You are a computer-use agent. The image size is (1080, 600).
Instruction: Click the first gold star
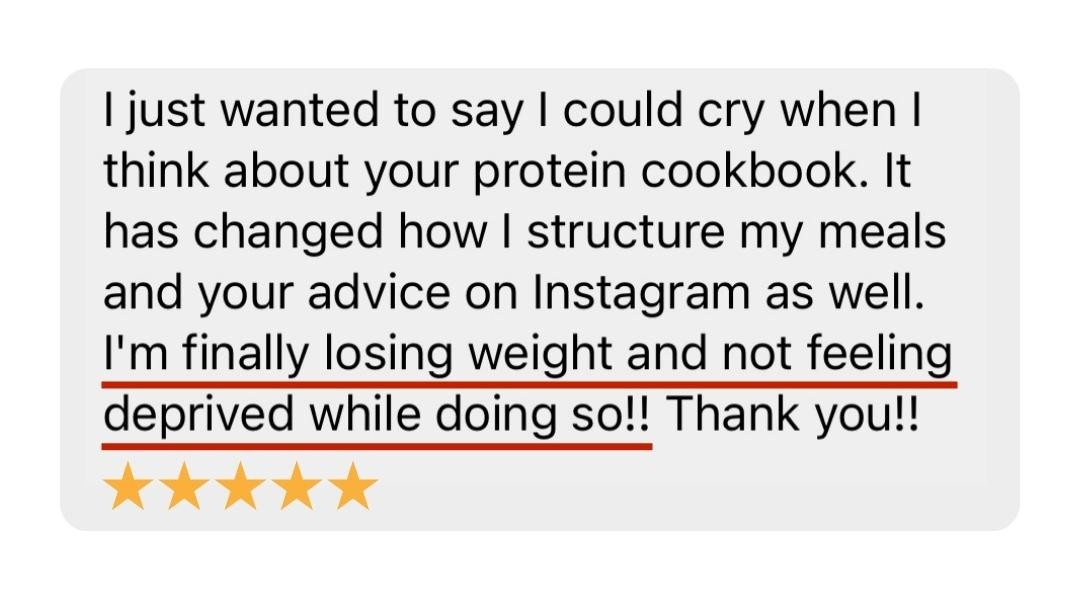pos(128,486)
